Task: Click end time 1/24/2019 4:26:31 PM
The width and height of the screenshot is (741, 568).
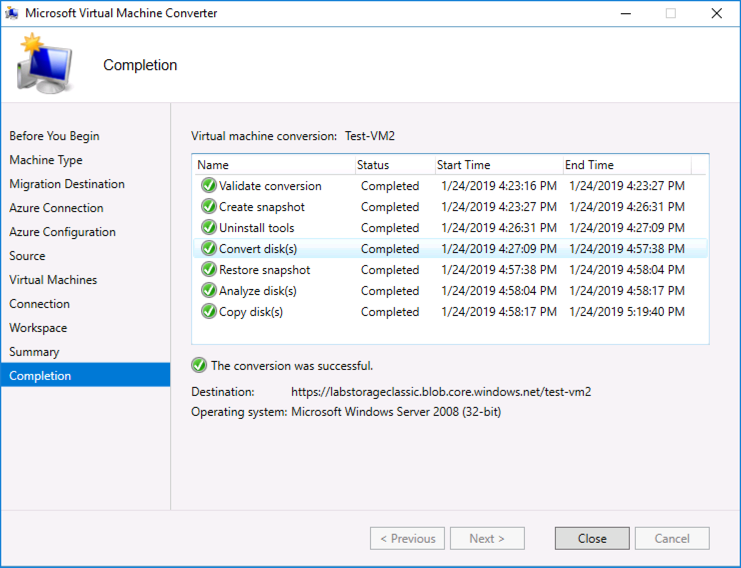Action: click(x=627, y=207)
